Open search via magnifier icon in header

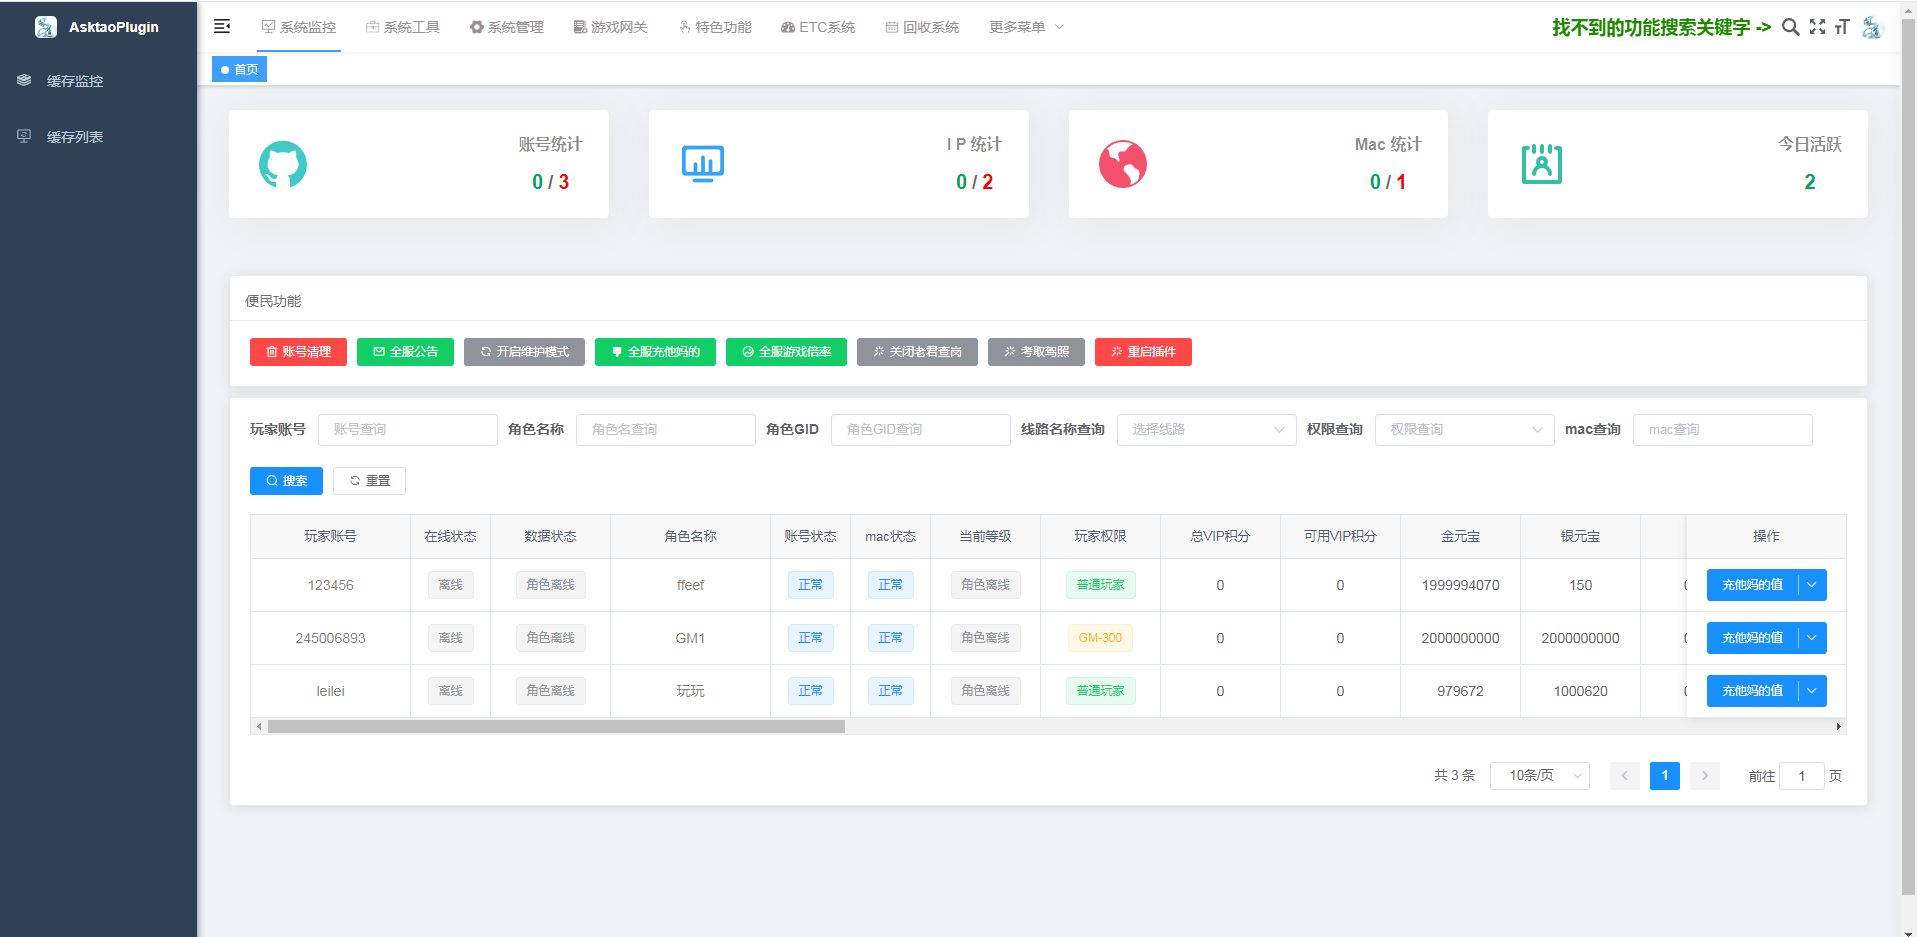click(x=1790, y=27)
